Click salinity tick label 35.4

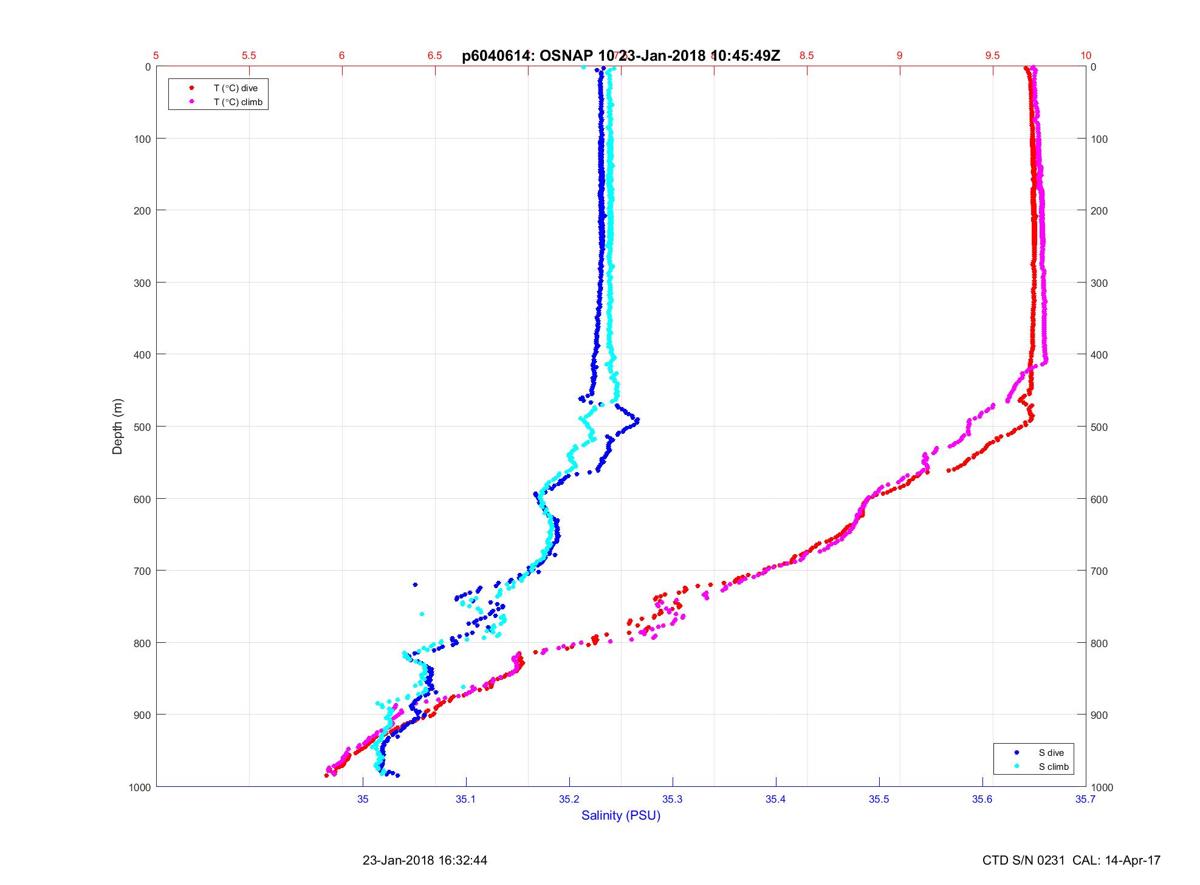(776, 799)
